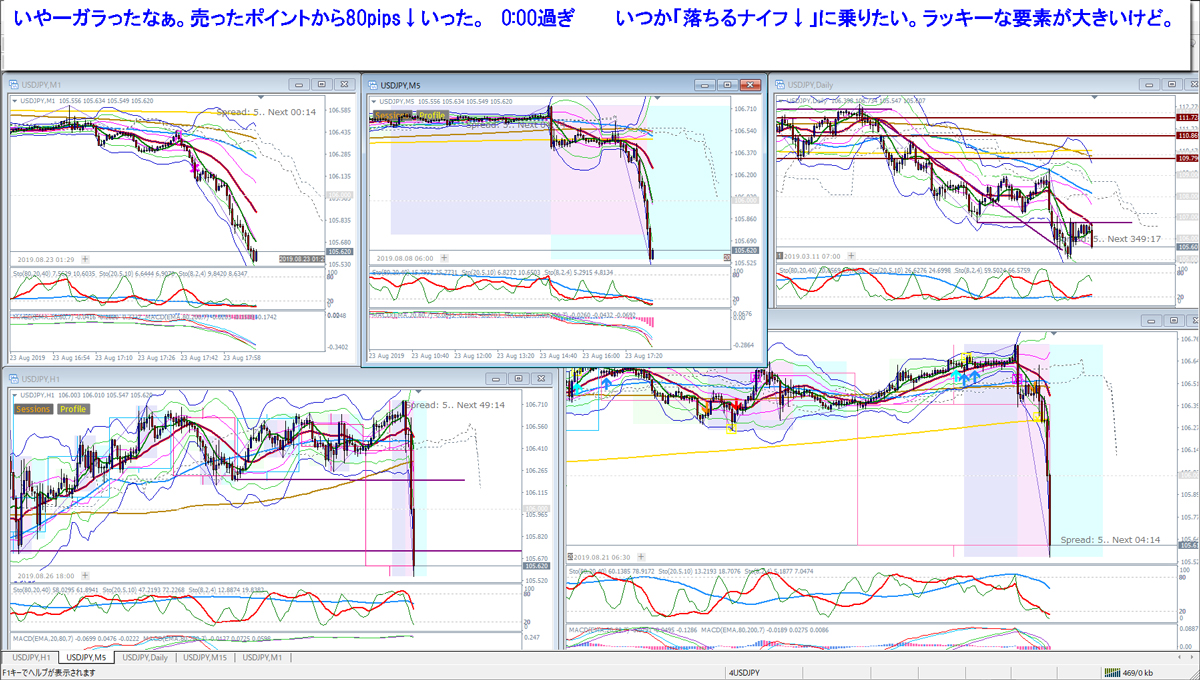Click the Spread Next 49:14 label

pyautogui.click(x=455, y=405)
